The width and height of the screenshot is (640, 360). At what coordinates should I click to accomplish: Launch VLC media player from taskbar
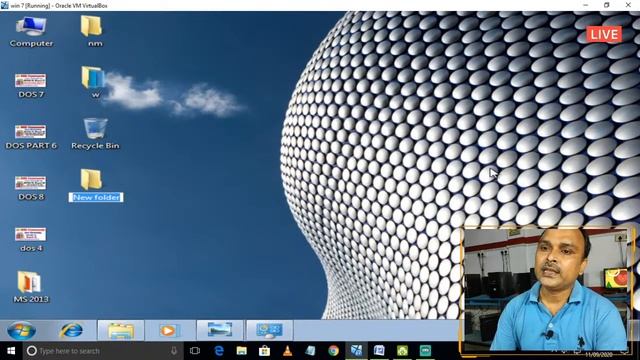287,351
